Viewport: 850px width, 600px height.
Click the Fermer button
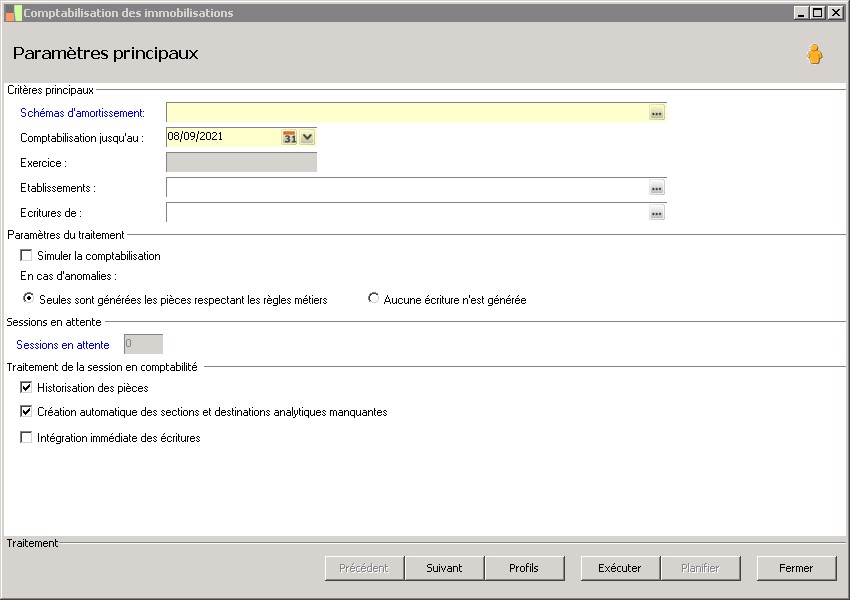(x=796, y=568)
